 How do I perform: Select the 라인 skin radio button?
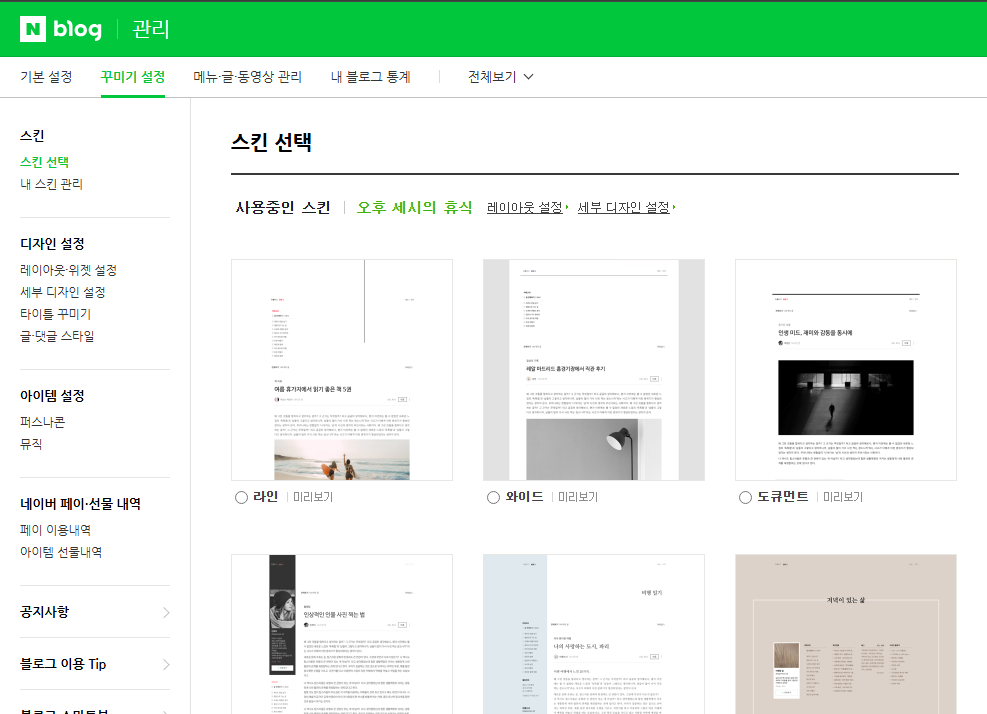point(241,497)
